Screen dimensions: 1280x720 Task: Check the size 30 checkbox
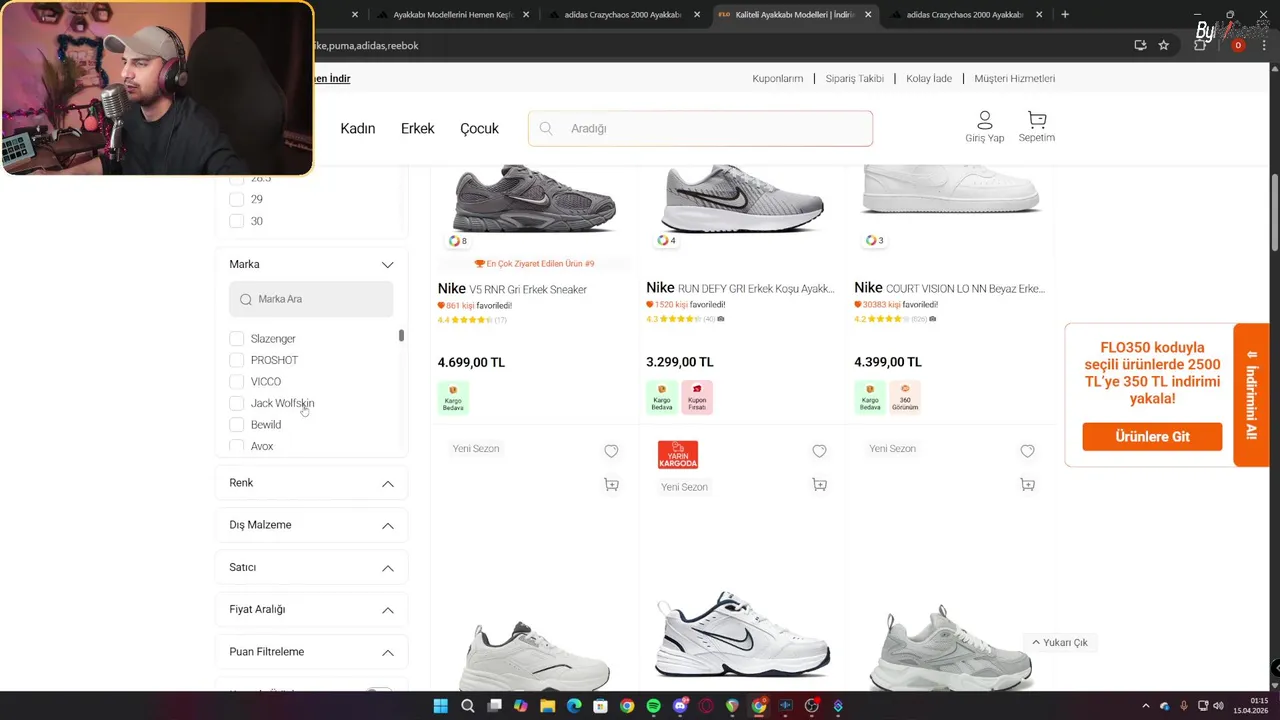click(x=237, y=221)
